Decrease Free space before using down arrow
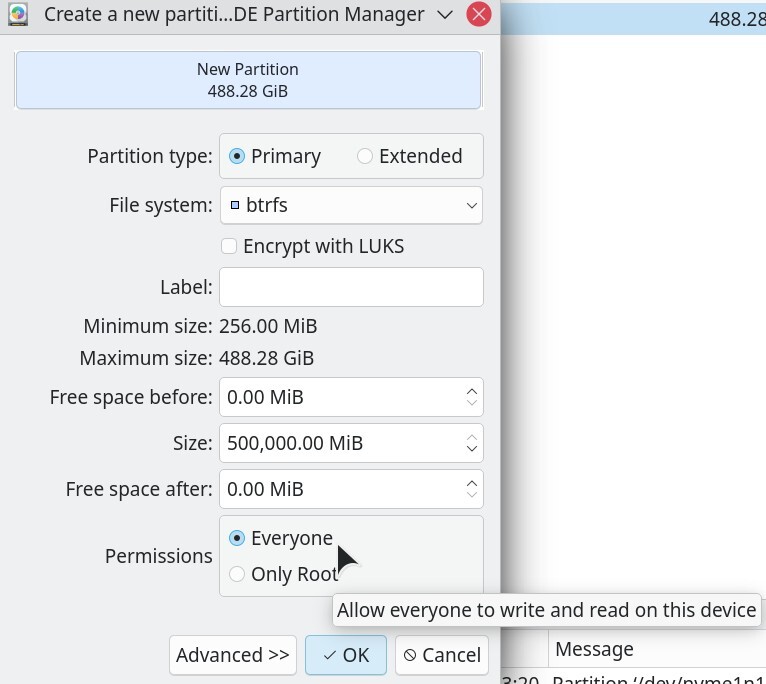 pos(472,403)
